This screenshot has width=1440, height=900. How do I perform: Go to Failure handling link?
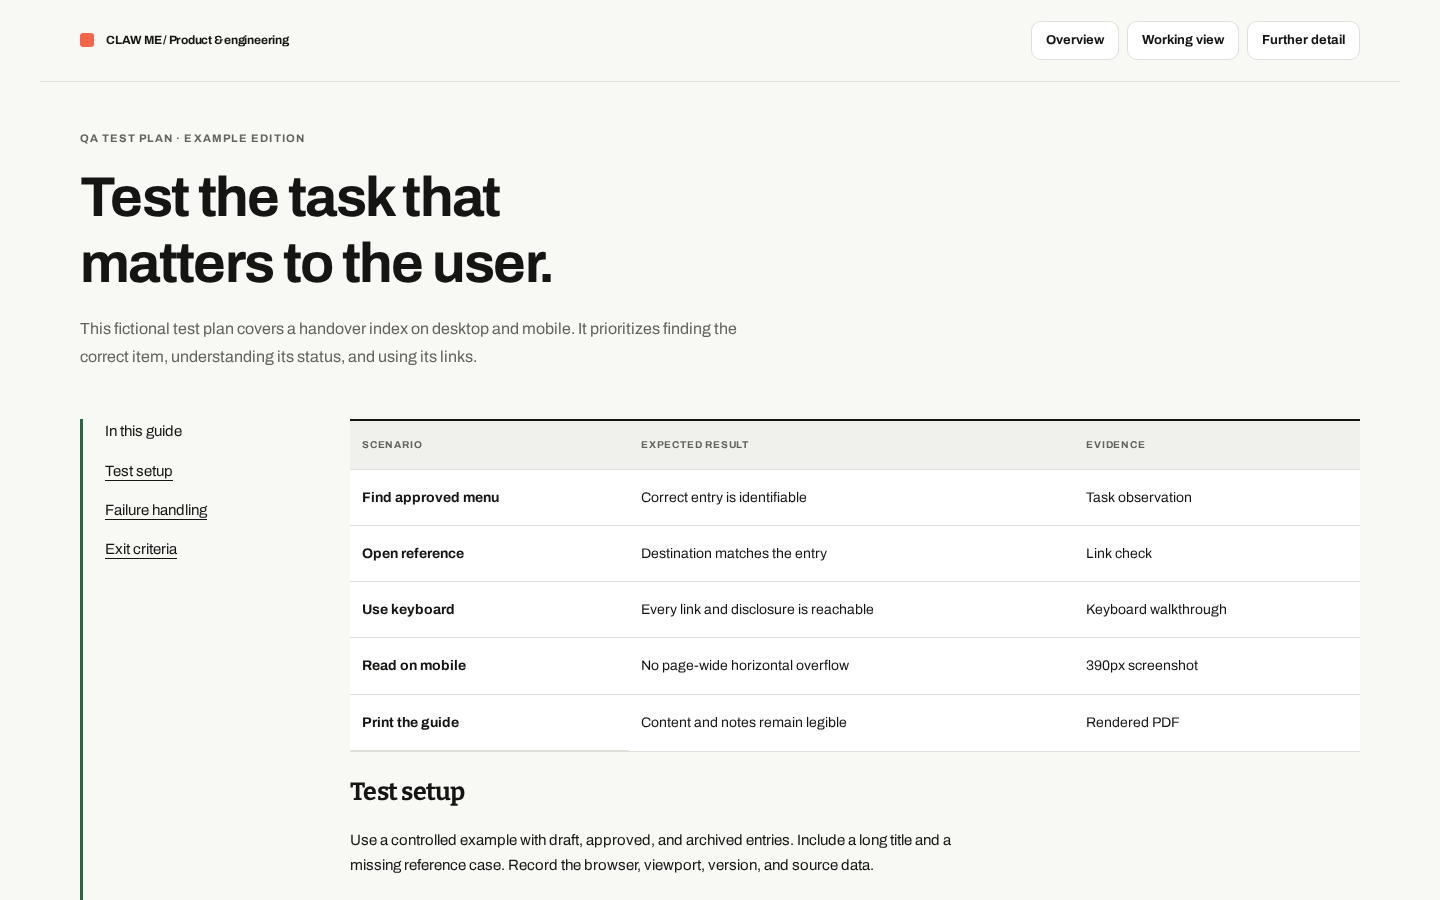156,510
